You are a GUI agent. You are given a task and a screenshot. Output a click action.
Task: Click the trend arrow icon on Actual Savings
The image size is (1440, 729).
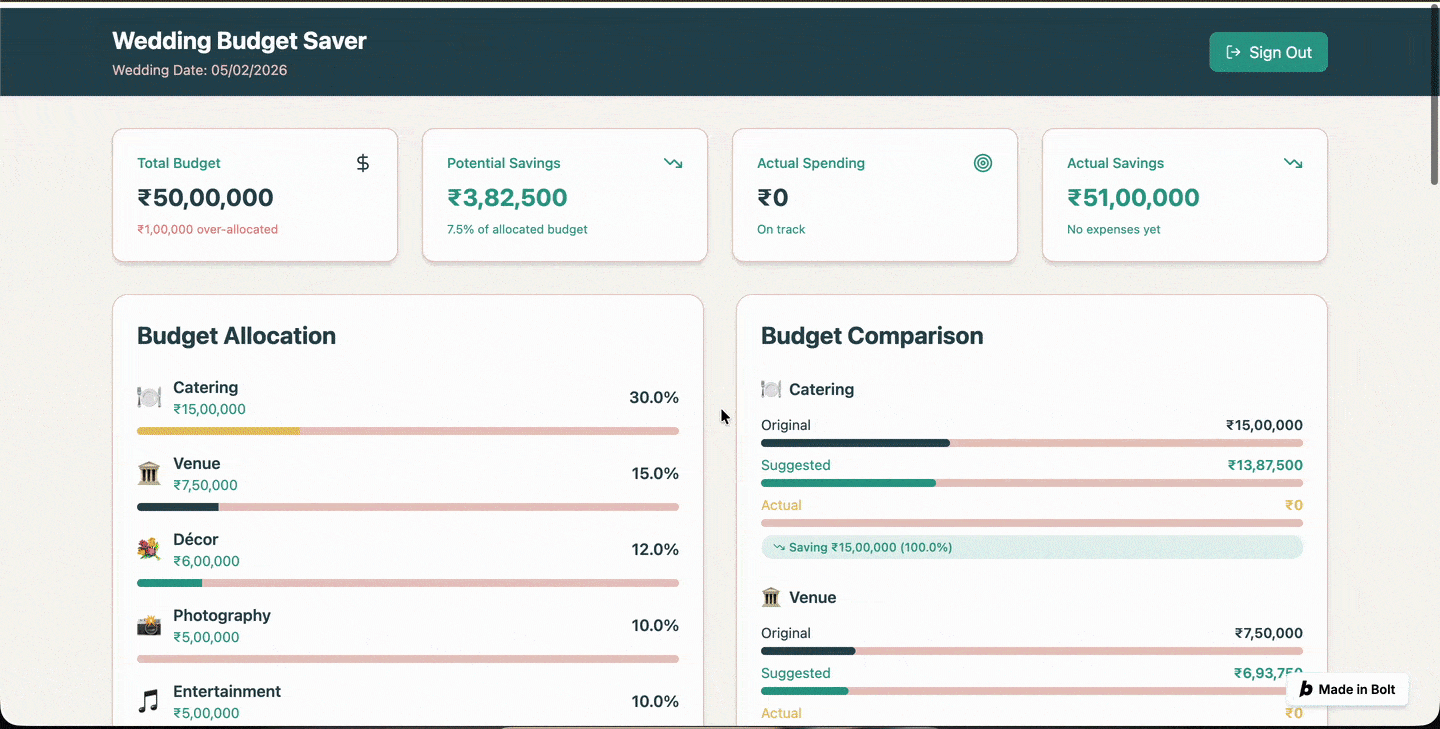coord(1293,163)
